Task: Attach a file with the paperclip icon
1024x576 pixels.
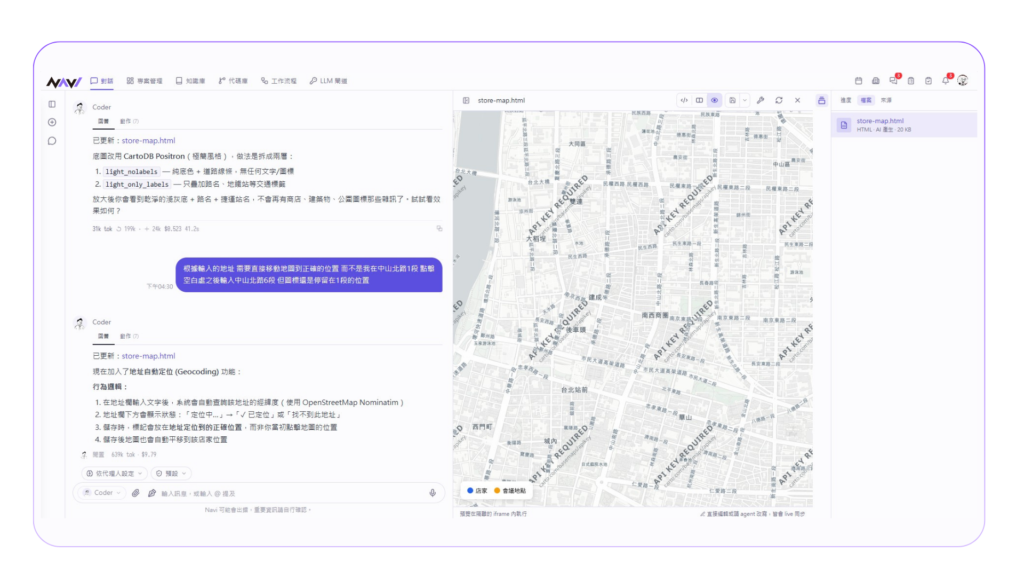Action: click(x=136, y=493)
